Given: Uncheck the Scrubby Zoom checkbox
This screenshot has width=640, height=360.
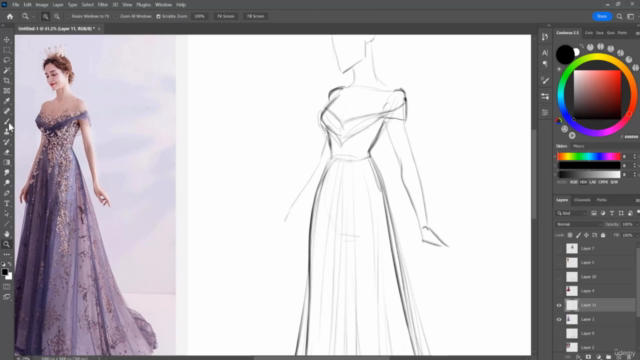Looking at the screenshot, I should (158, 16).
